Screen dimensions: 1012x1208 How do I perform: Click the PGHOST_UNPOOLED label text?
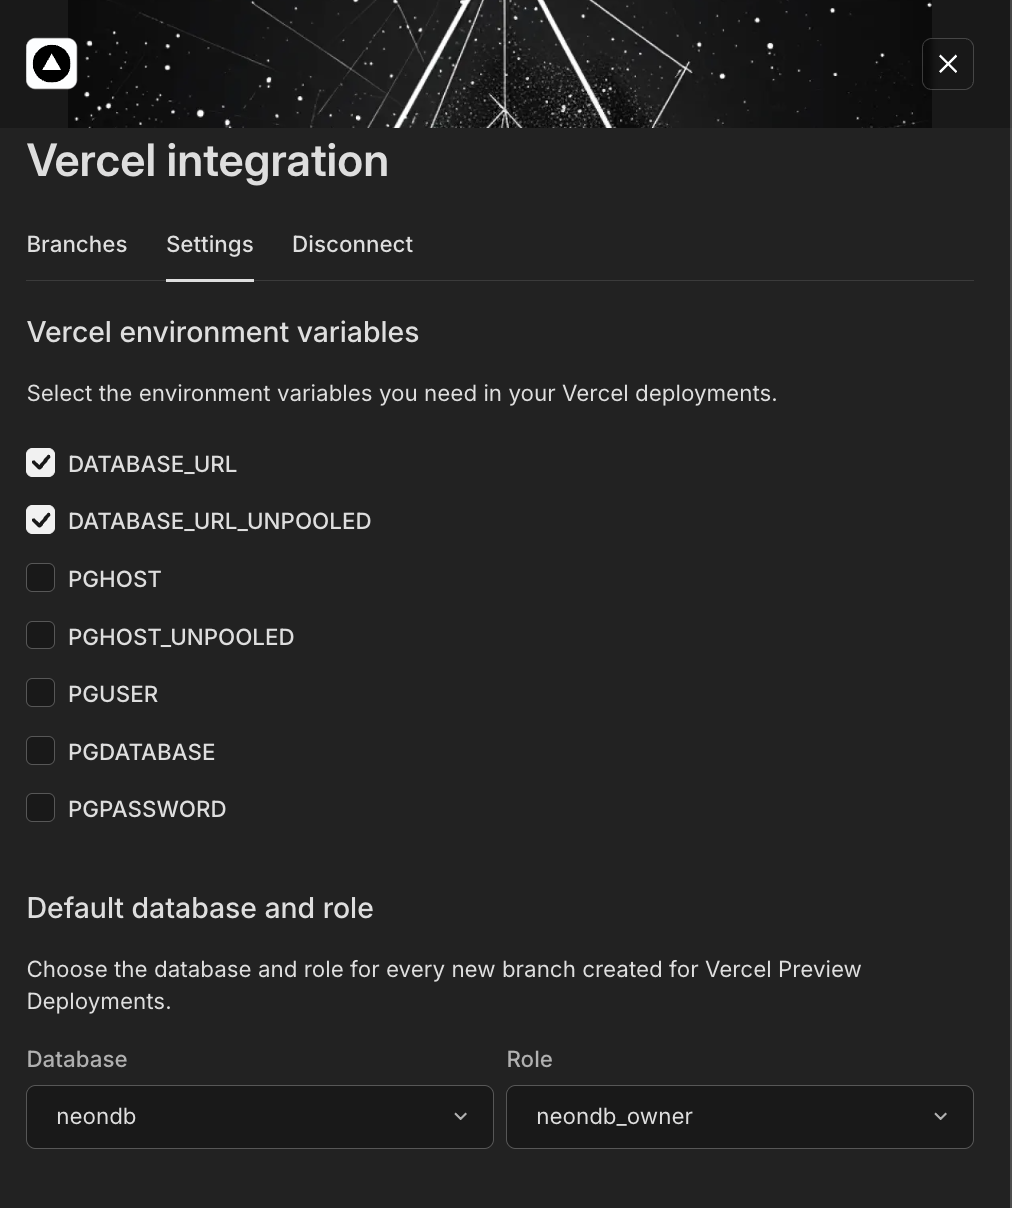point(181,637)
